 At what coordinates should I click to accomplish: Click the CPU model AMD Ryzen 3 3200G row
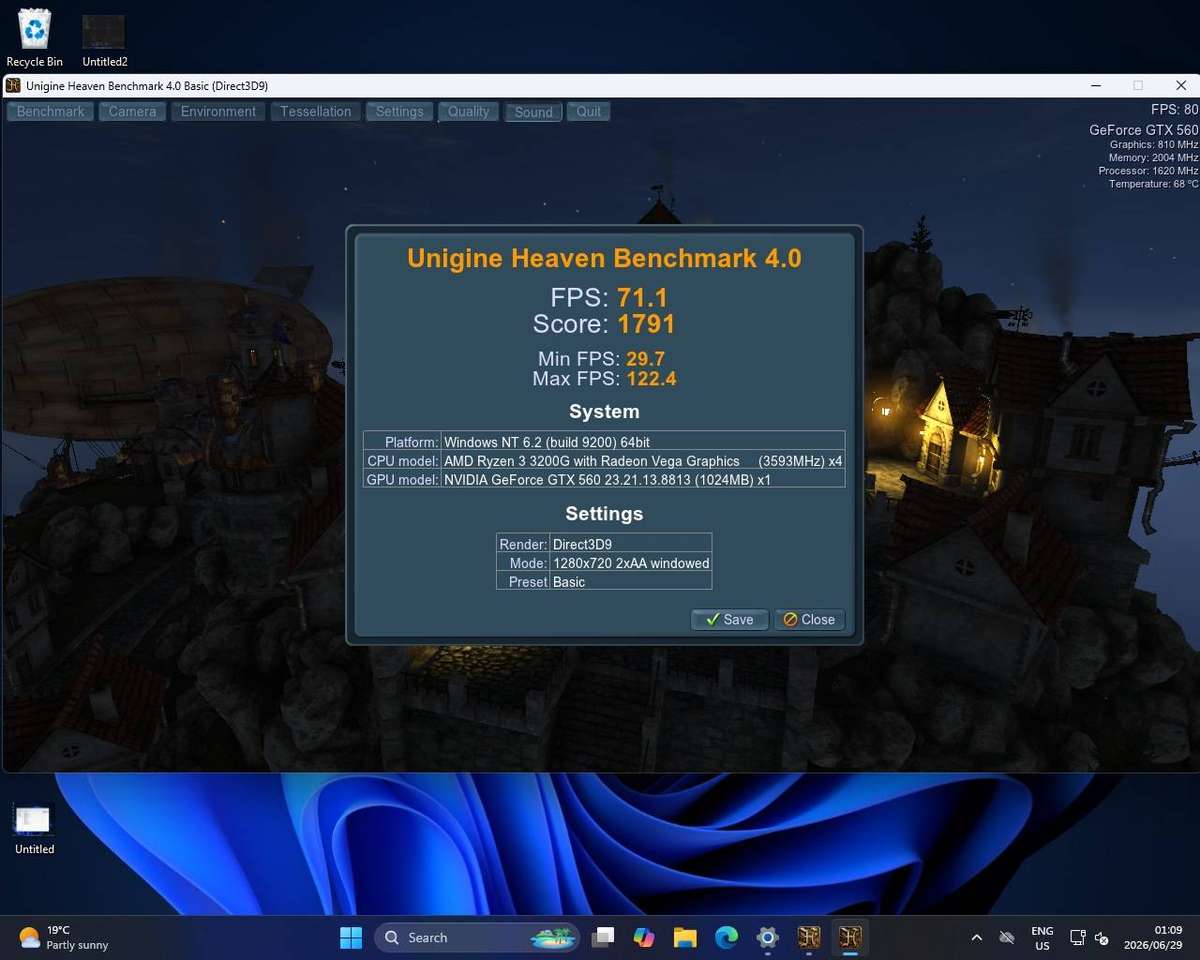point(604,461)
